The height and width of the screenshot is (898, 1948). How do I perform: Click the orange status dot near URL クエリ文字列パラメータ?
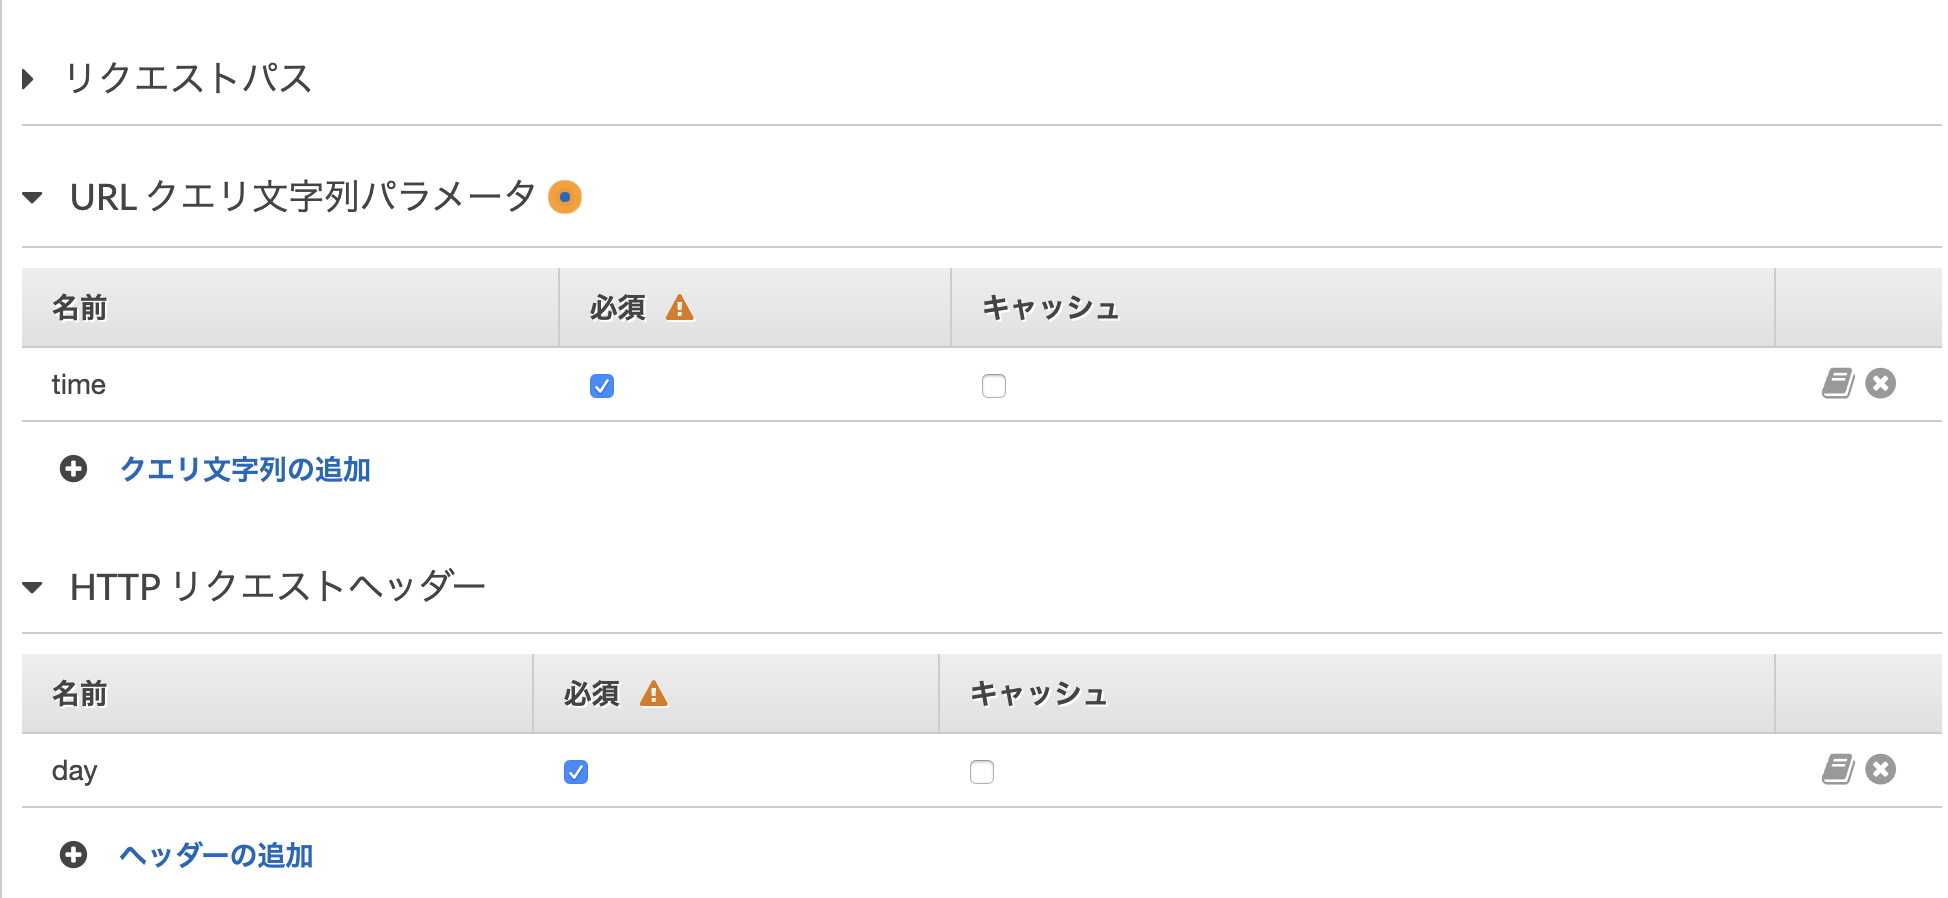pyautogui.click(x=565, y=197)
